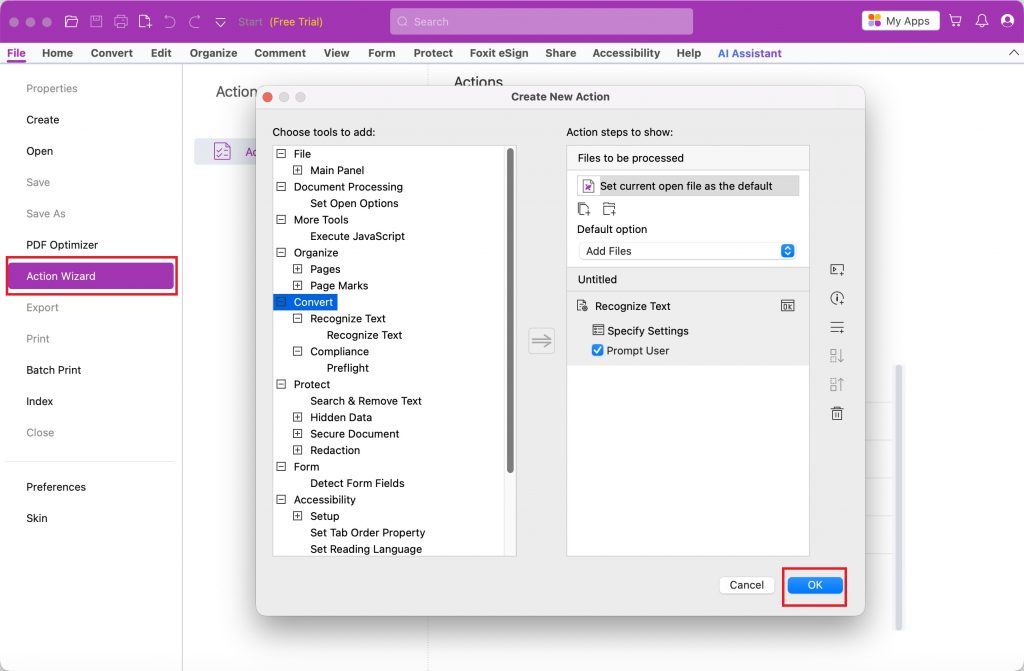Click the add divider lines icon at right
Image resolution: width=1024 pixels, height=671 pixels.
click(x=837, y=327)
